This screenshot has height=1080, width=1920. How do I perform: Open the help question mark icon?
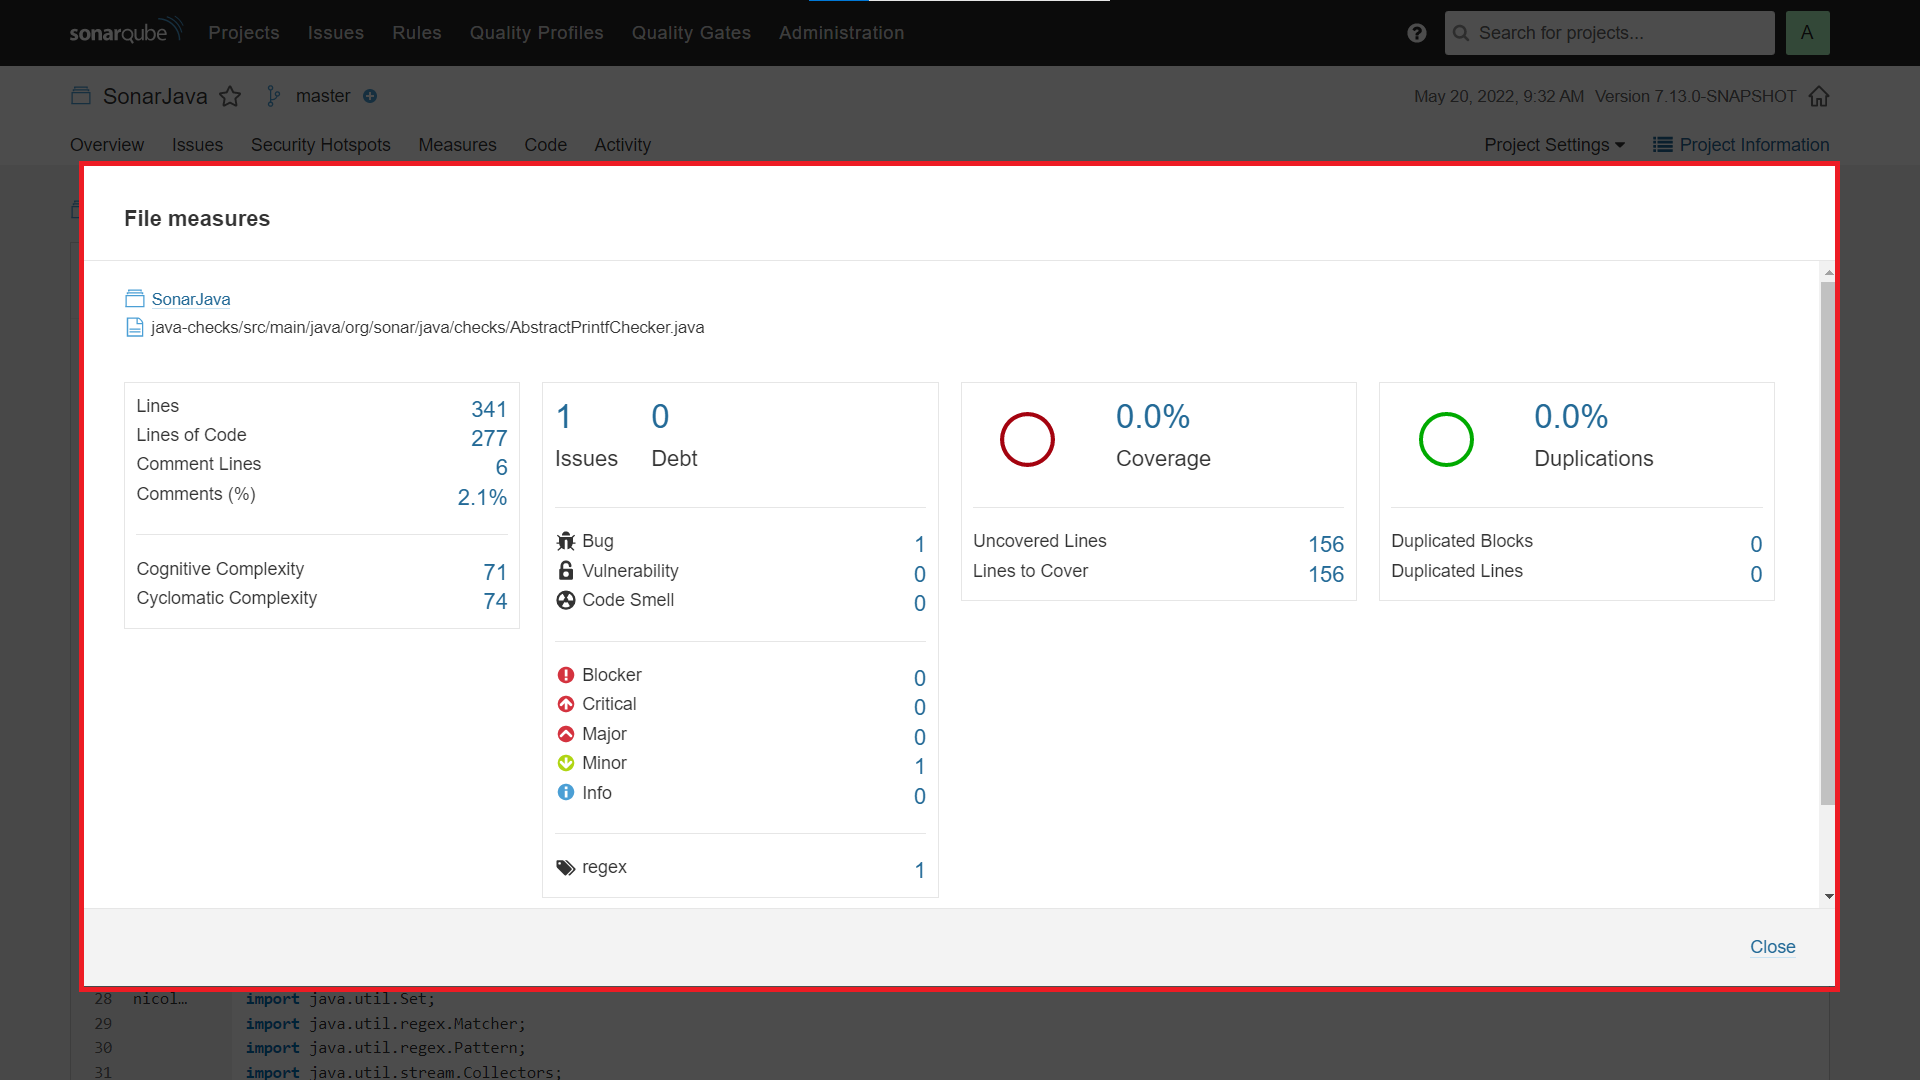[1416, 33]
